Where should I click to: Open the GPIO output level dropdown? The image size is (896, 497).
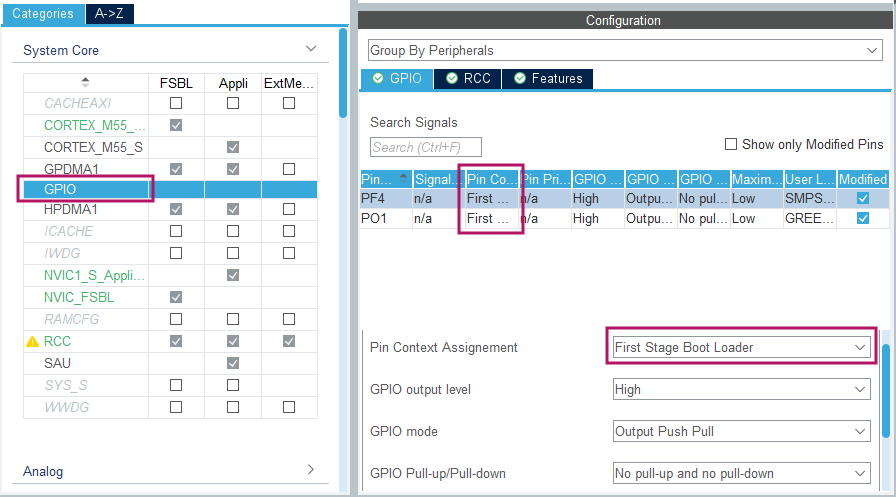pos(741,390)
